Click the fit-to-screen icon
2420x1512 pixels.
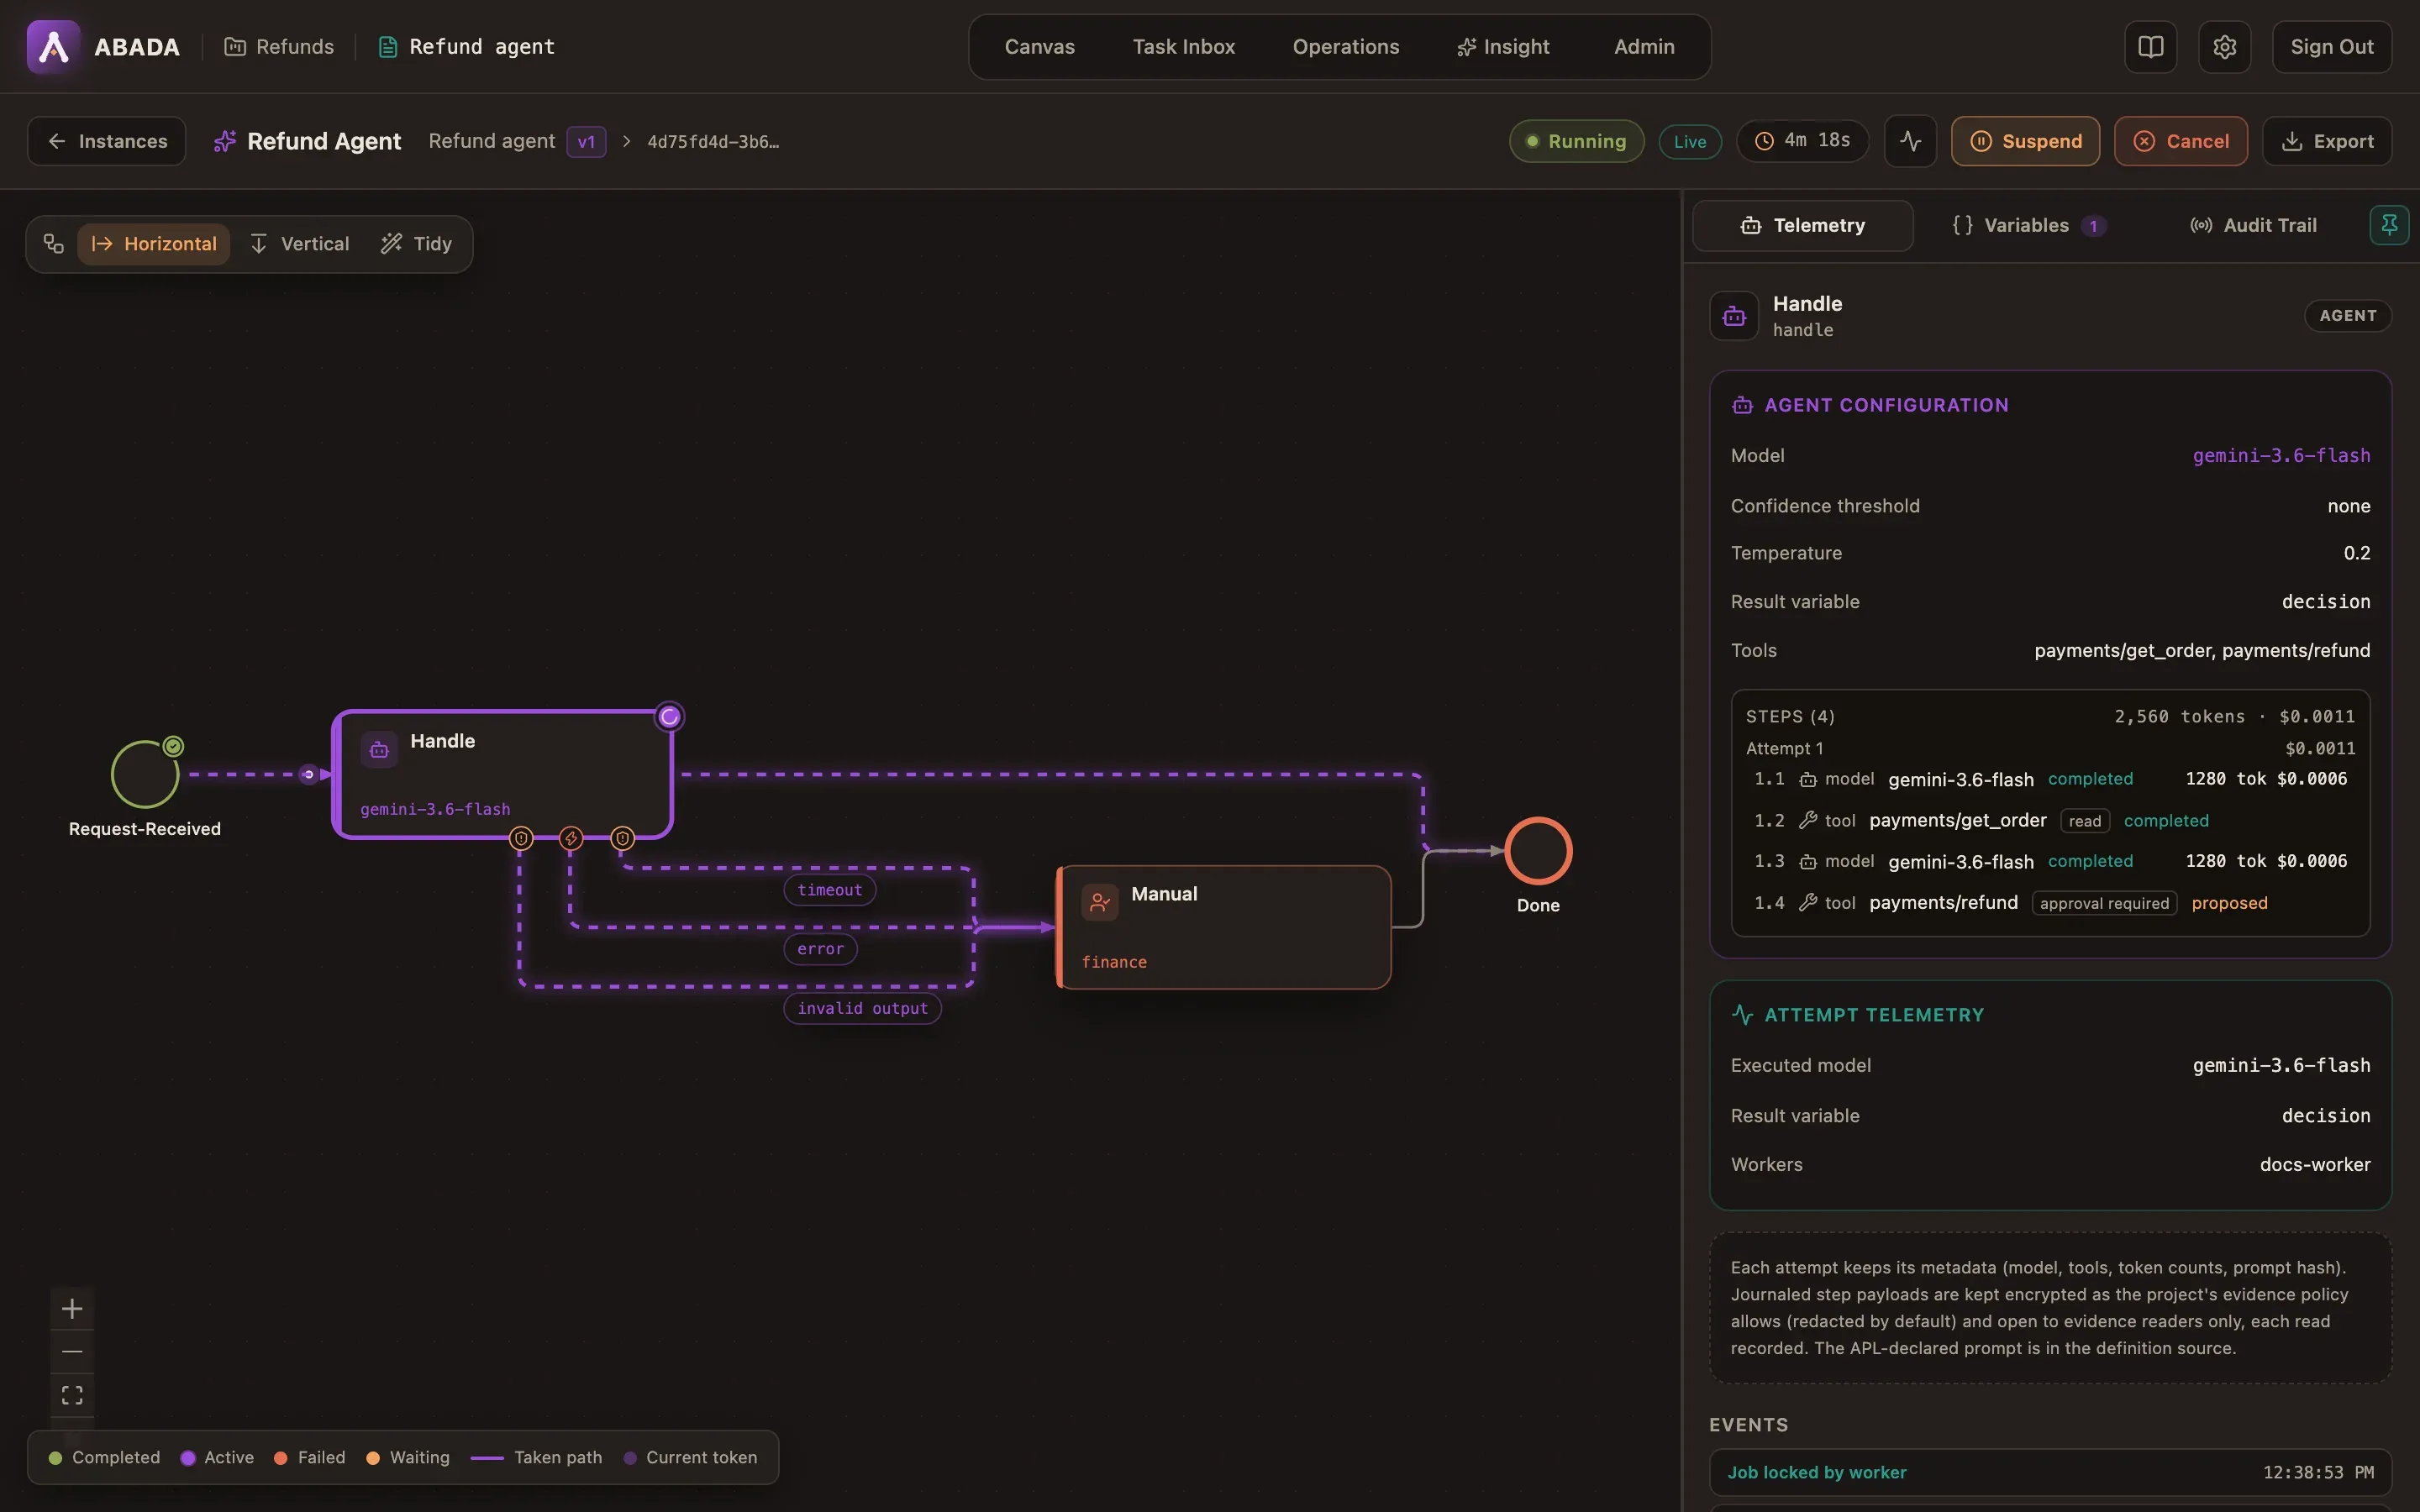(72, 1395)
